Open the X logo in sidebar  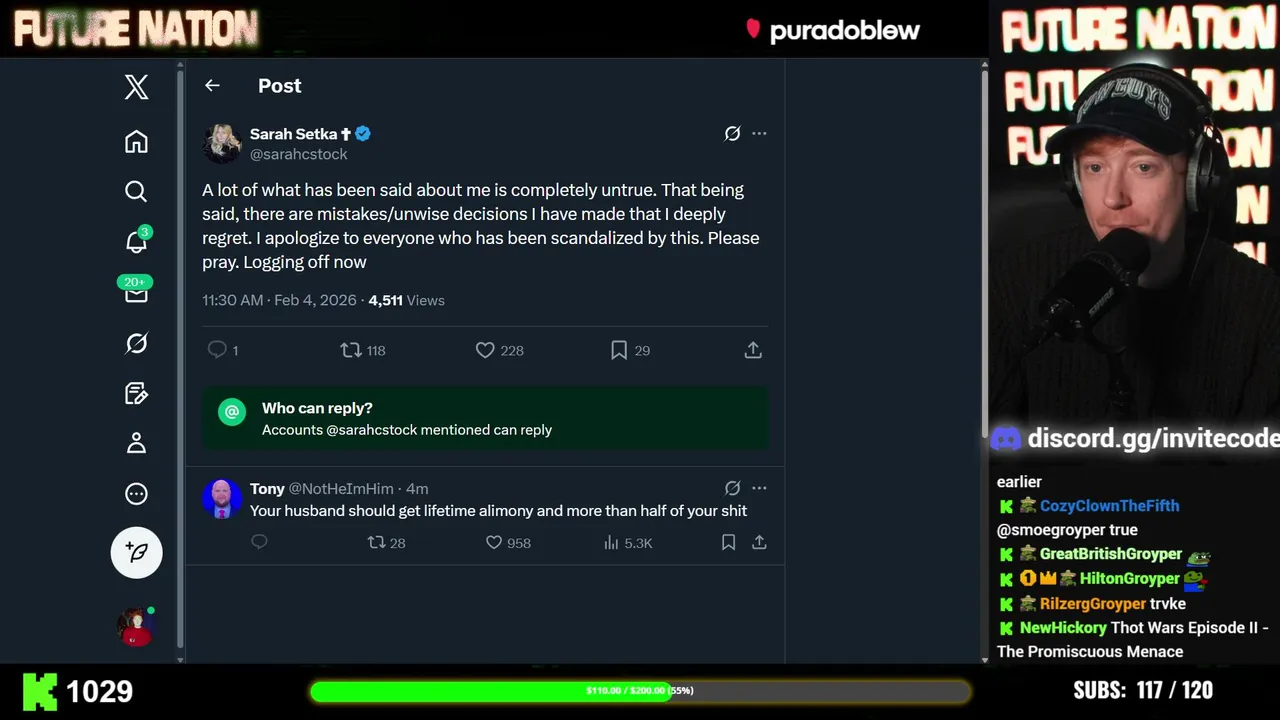coord(136,87)
